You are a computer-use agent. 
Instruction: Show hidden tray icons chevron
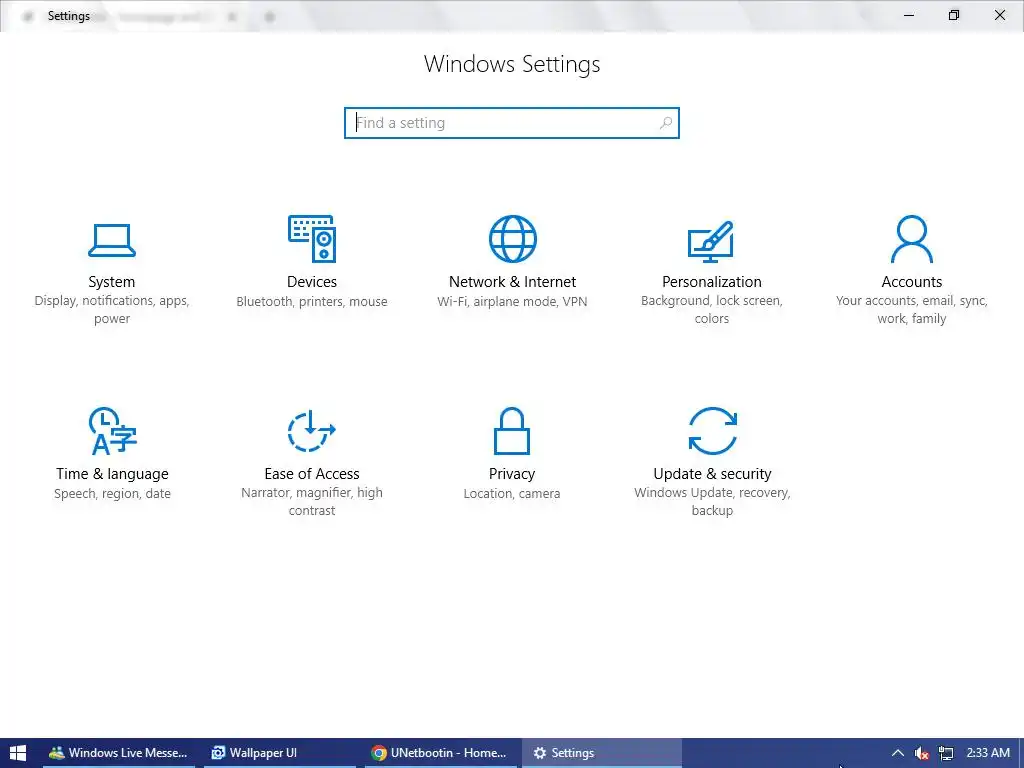coord(898,753)
